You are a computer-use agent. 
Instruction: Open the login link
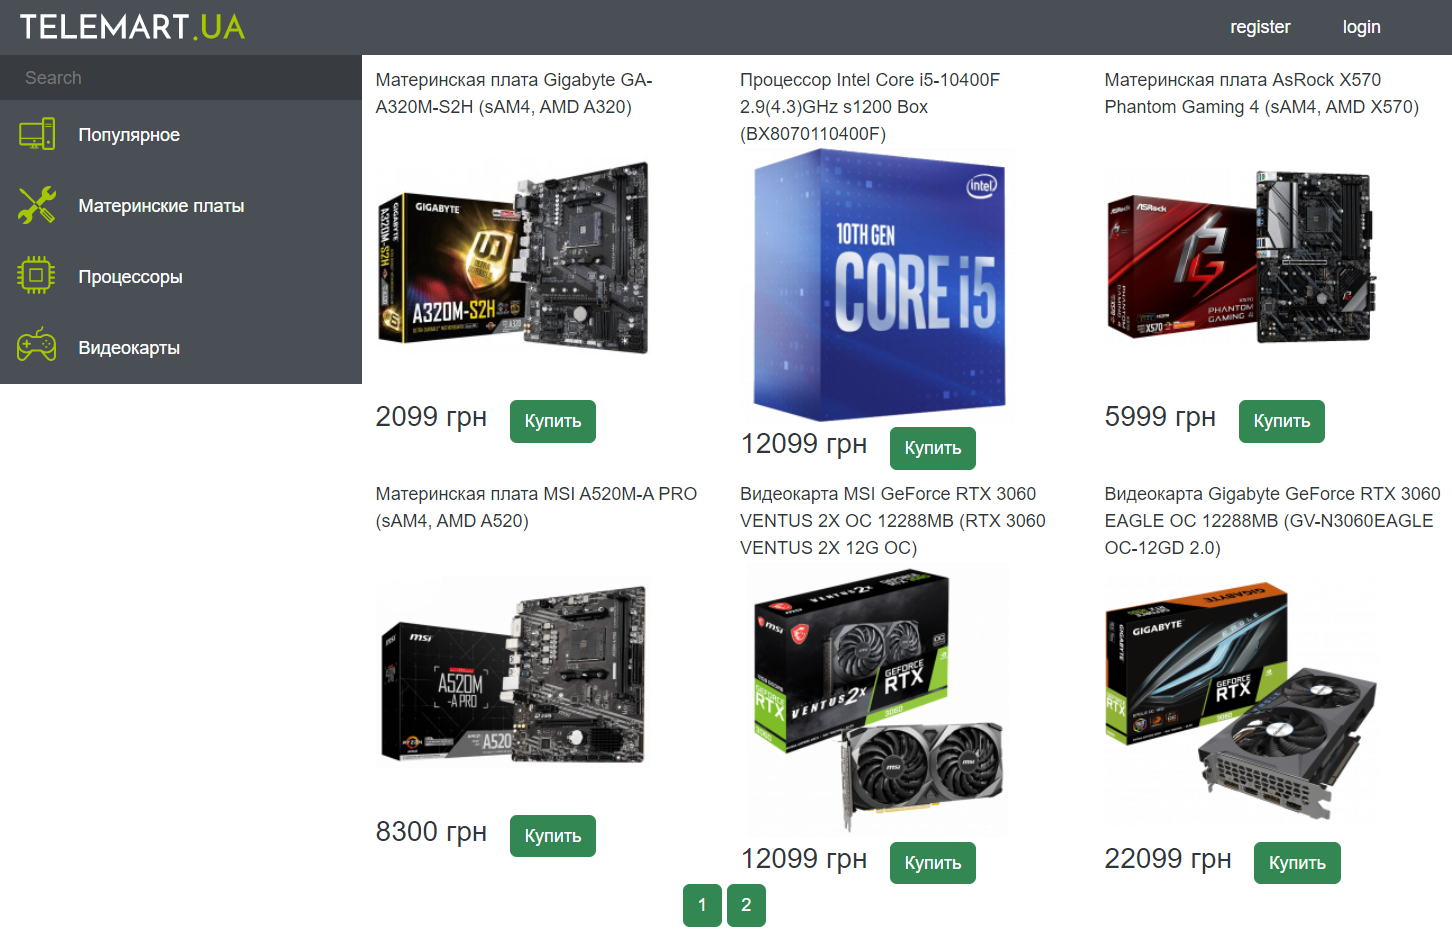[x=1361, y=27]
